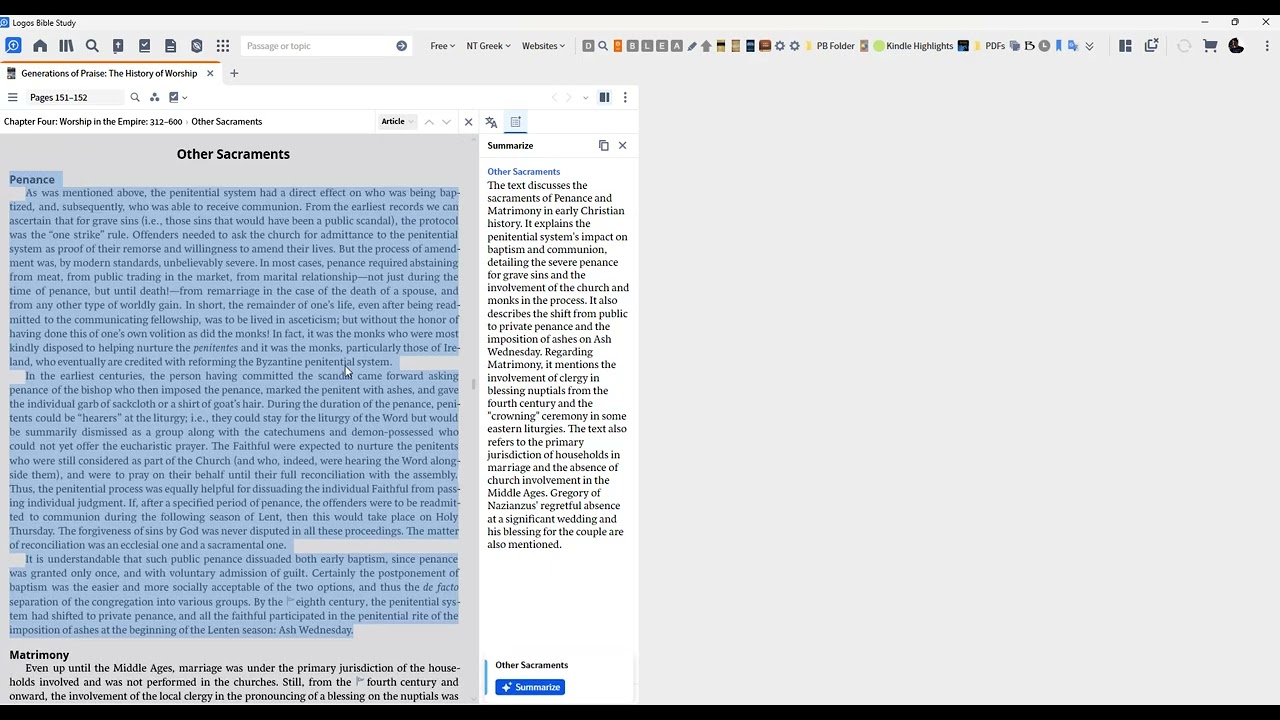Screen dimensions: 1280x720
Task: Click the Matrimony section heading
Action: 39,654
